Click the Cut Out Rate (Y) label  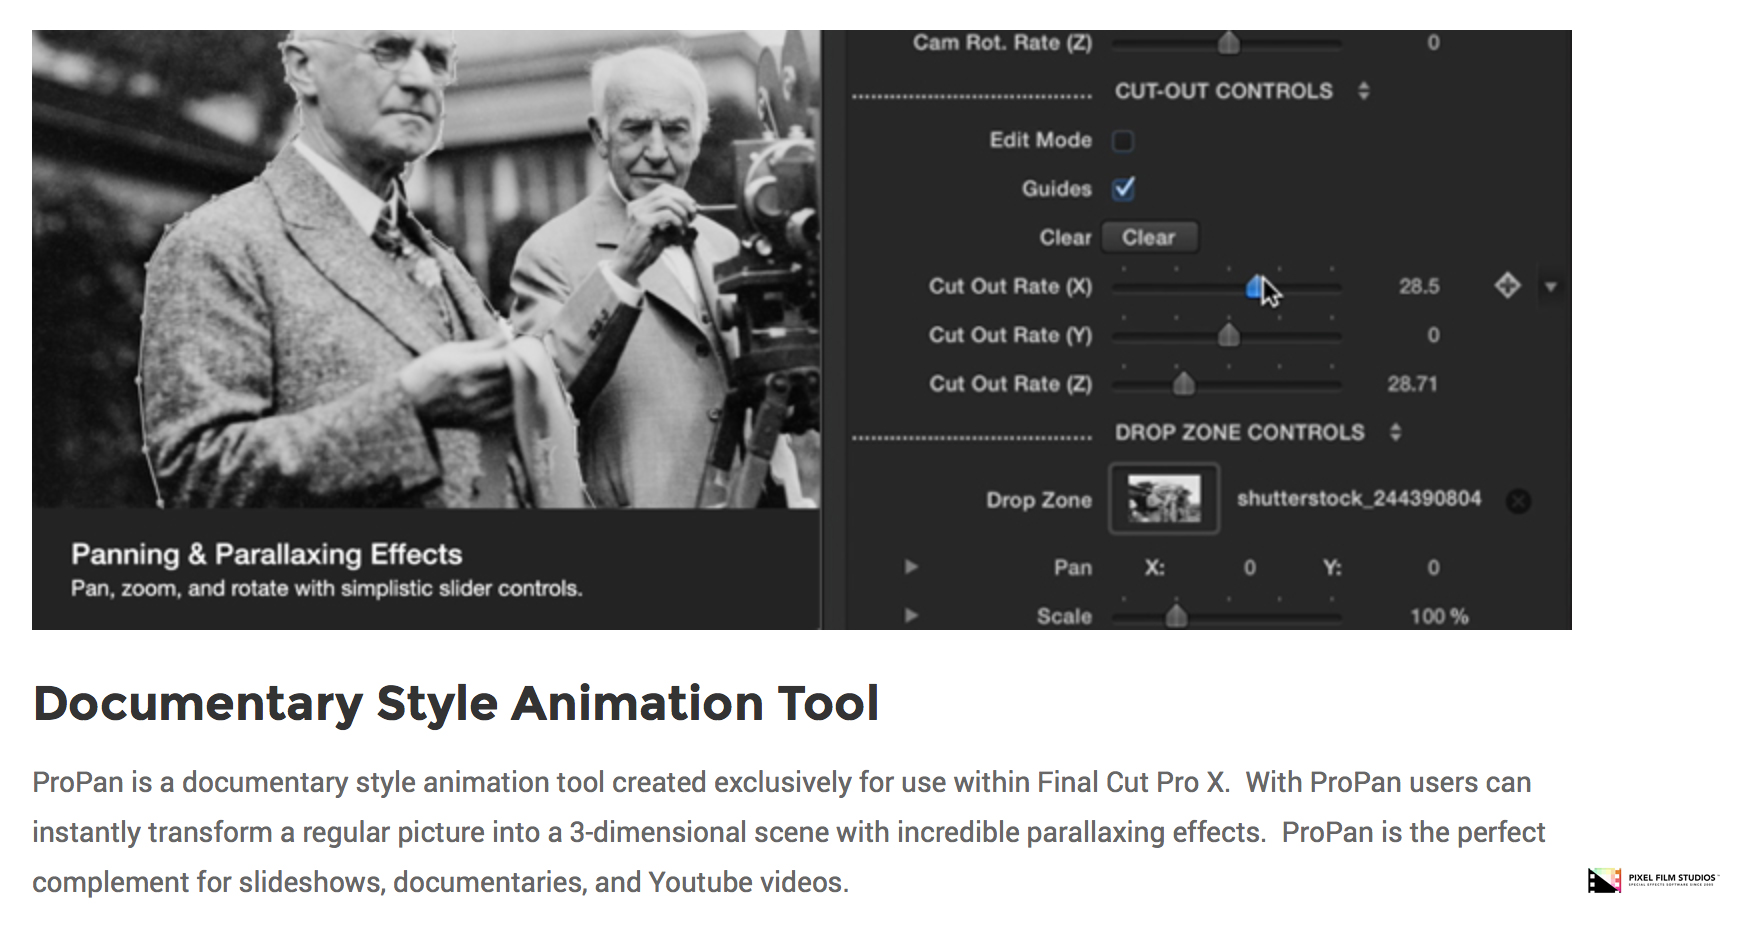1010,335
